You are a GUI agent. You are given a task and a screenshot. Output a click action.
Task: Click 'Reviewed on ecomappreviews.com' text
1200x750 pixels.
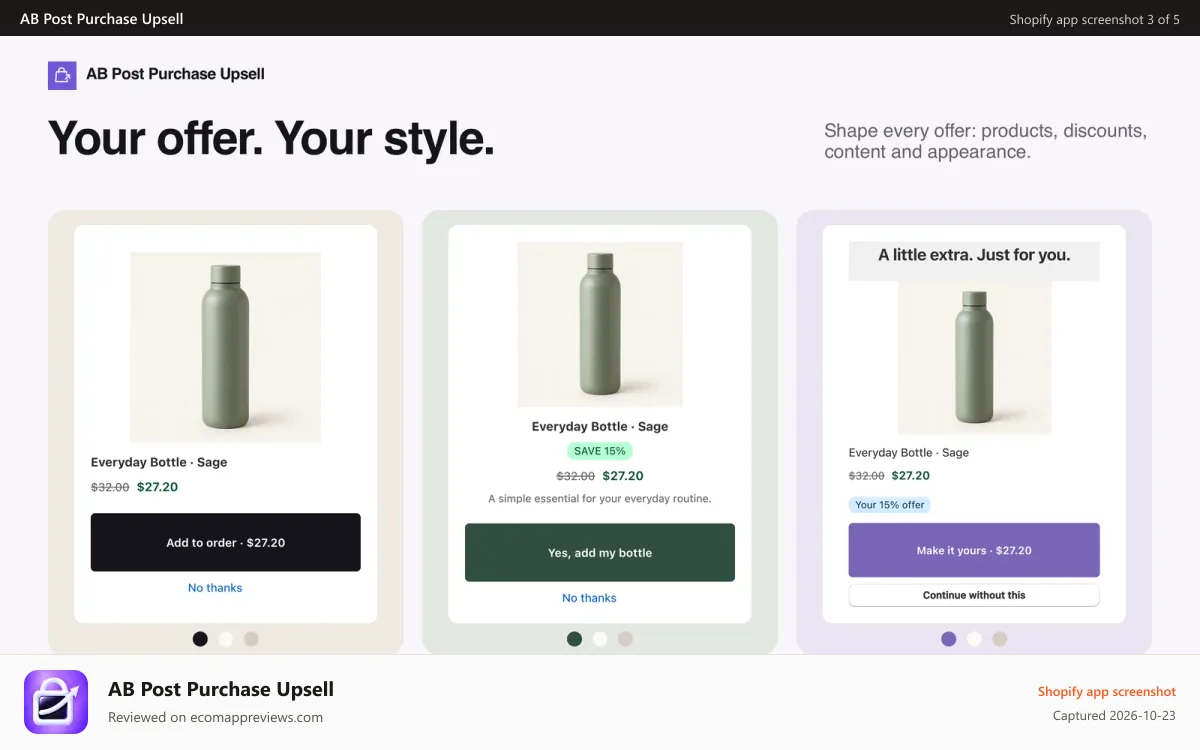[x=215, y=717]
